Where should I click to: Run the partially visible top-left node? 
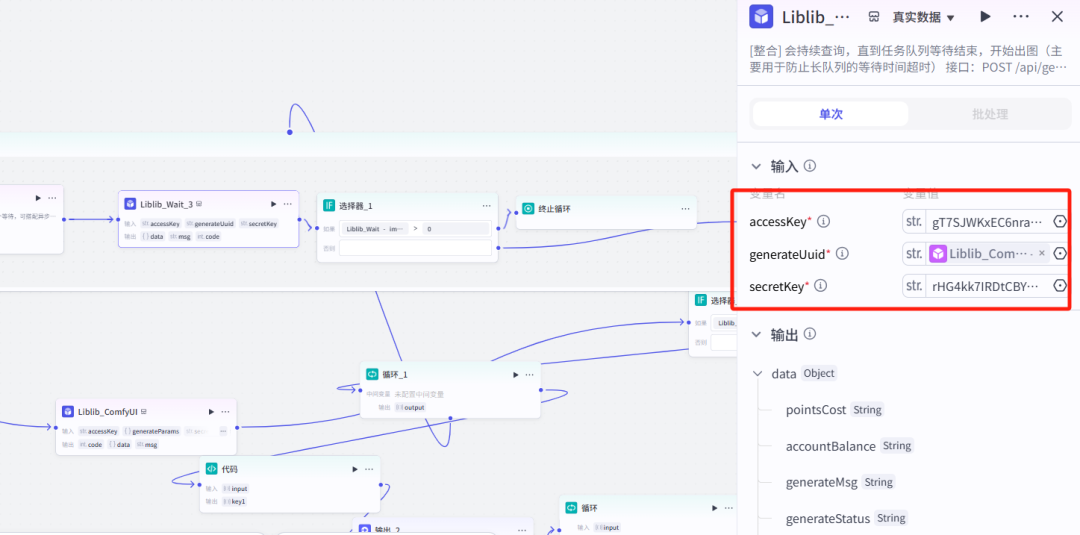[x=38, y=198]
